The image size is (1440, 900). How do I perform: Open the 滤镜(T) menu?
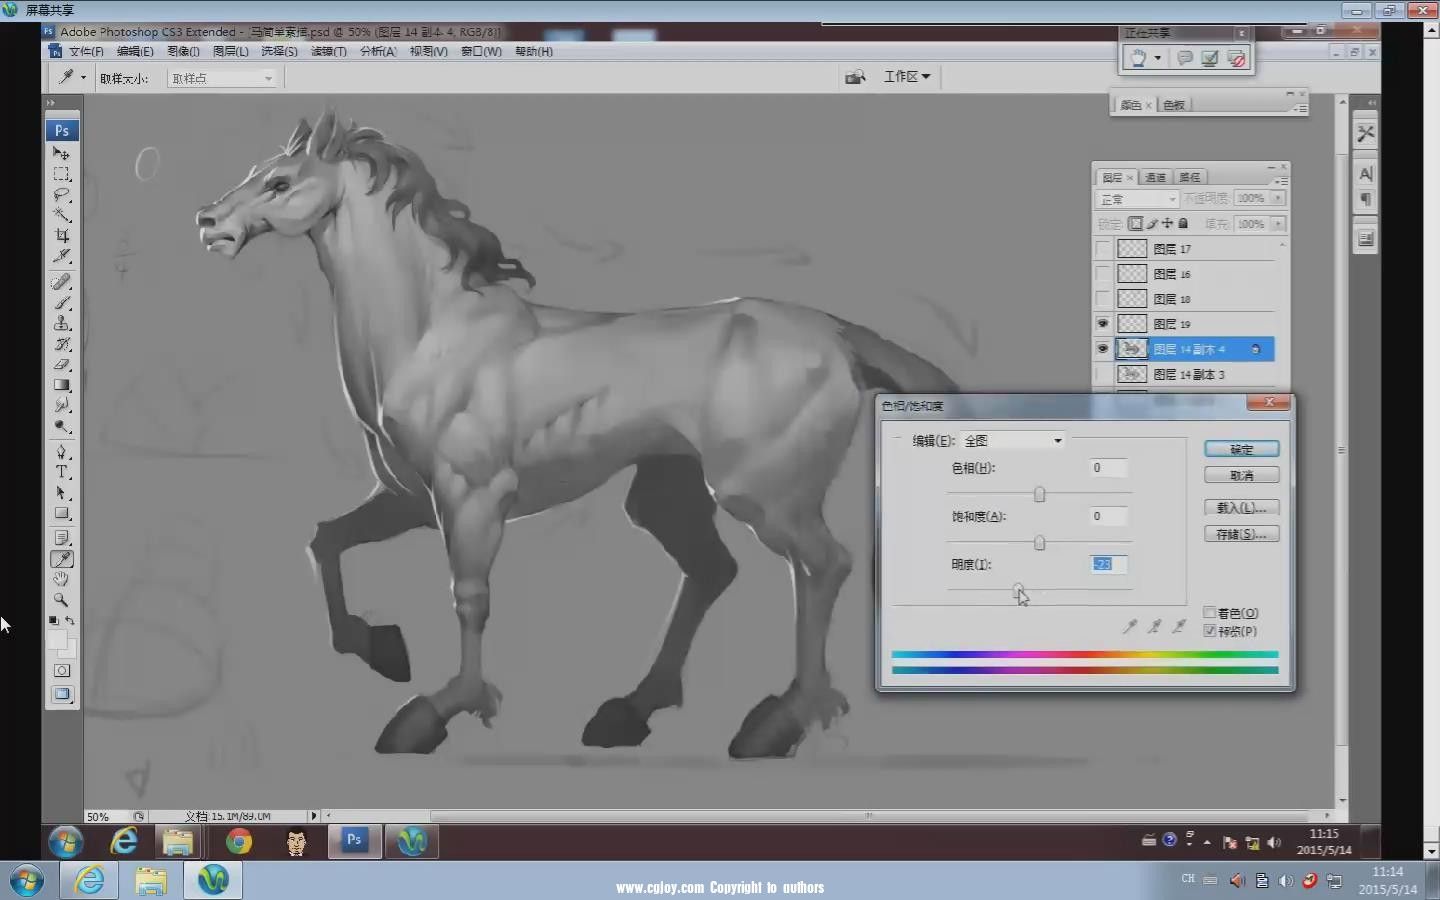click(328, 51)
